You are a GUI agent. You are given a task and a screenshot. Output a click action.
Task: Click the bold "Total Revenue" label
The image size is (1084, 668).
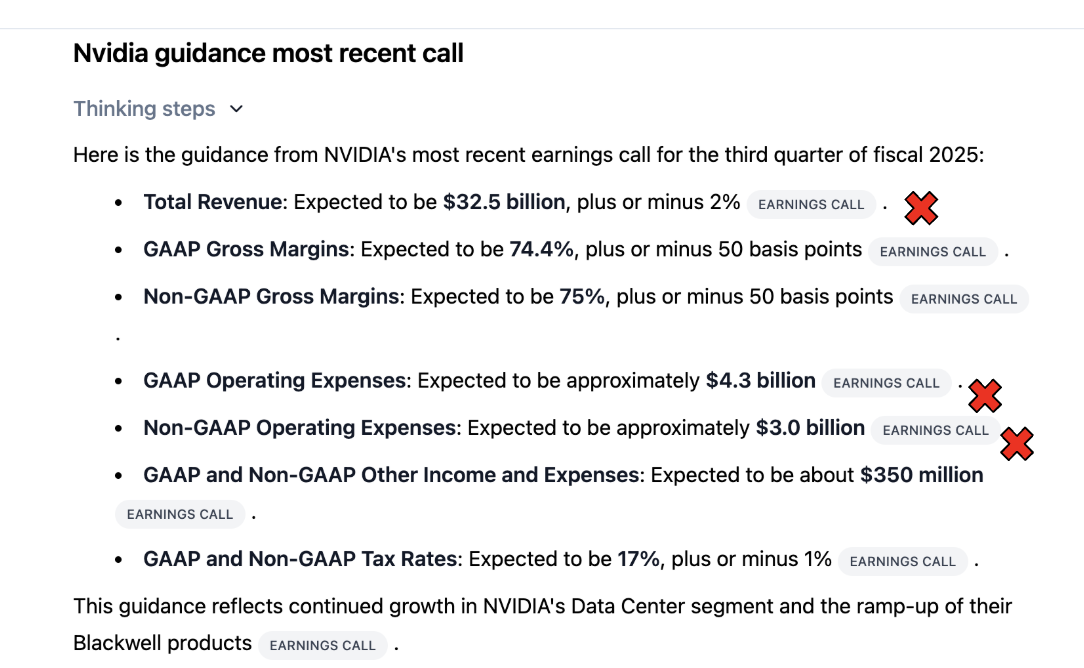[x=212, y=202]
